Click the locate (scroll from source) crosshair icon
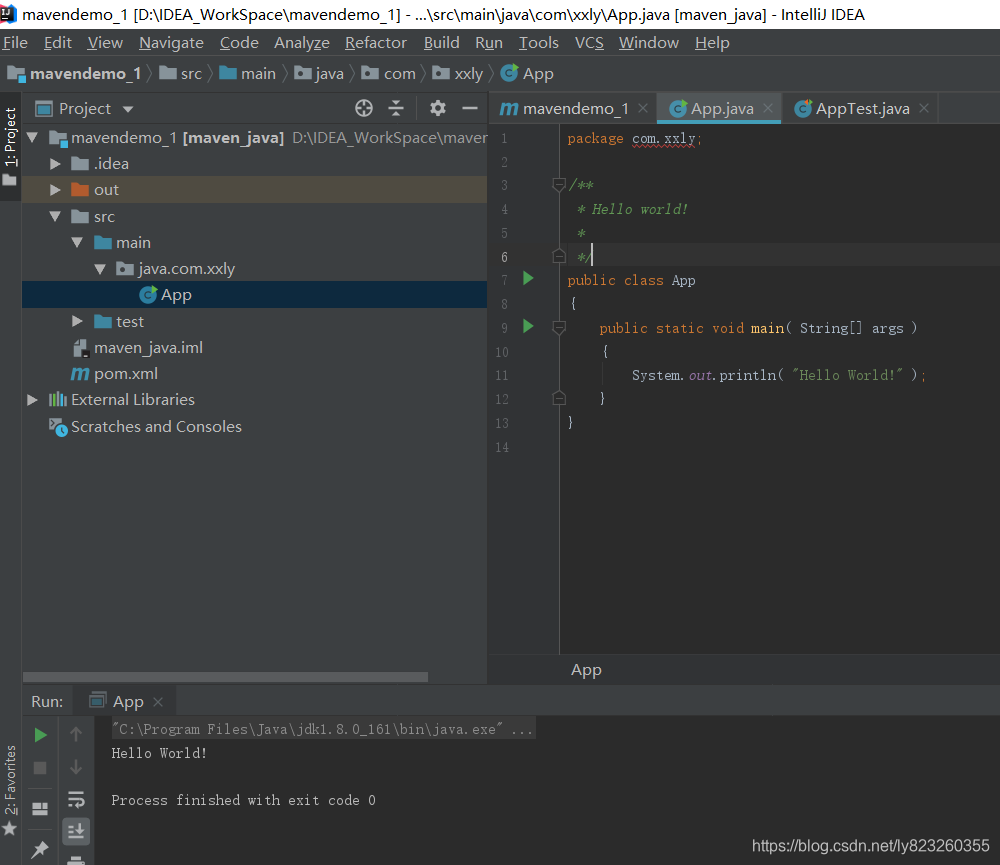The height and width of the screenshot is (865, 1000). point(364,108)
